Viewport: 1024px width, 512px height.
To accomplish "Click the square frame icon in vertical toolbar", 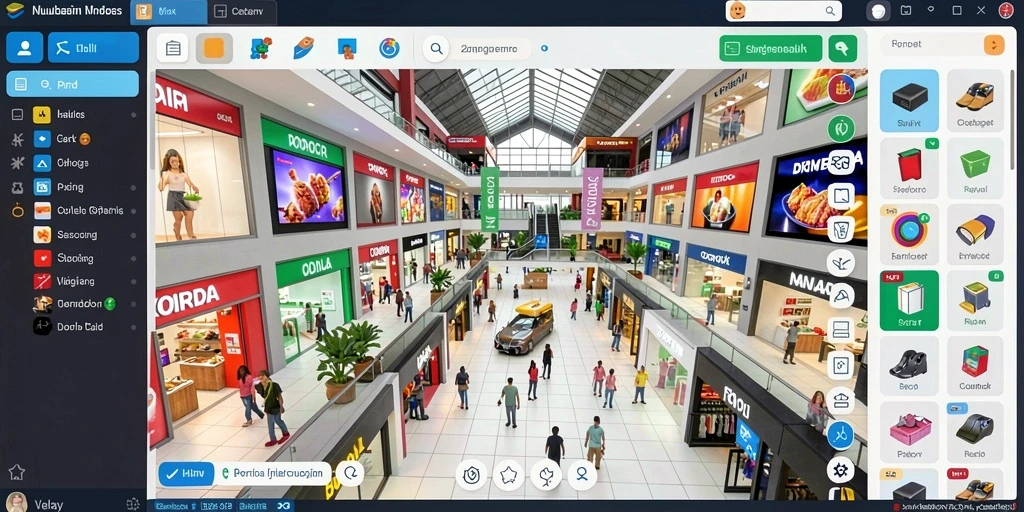I will pyautogui.click(x=841, y=195).
